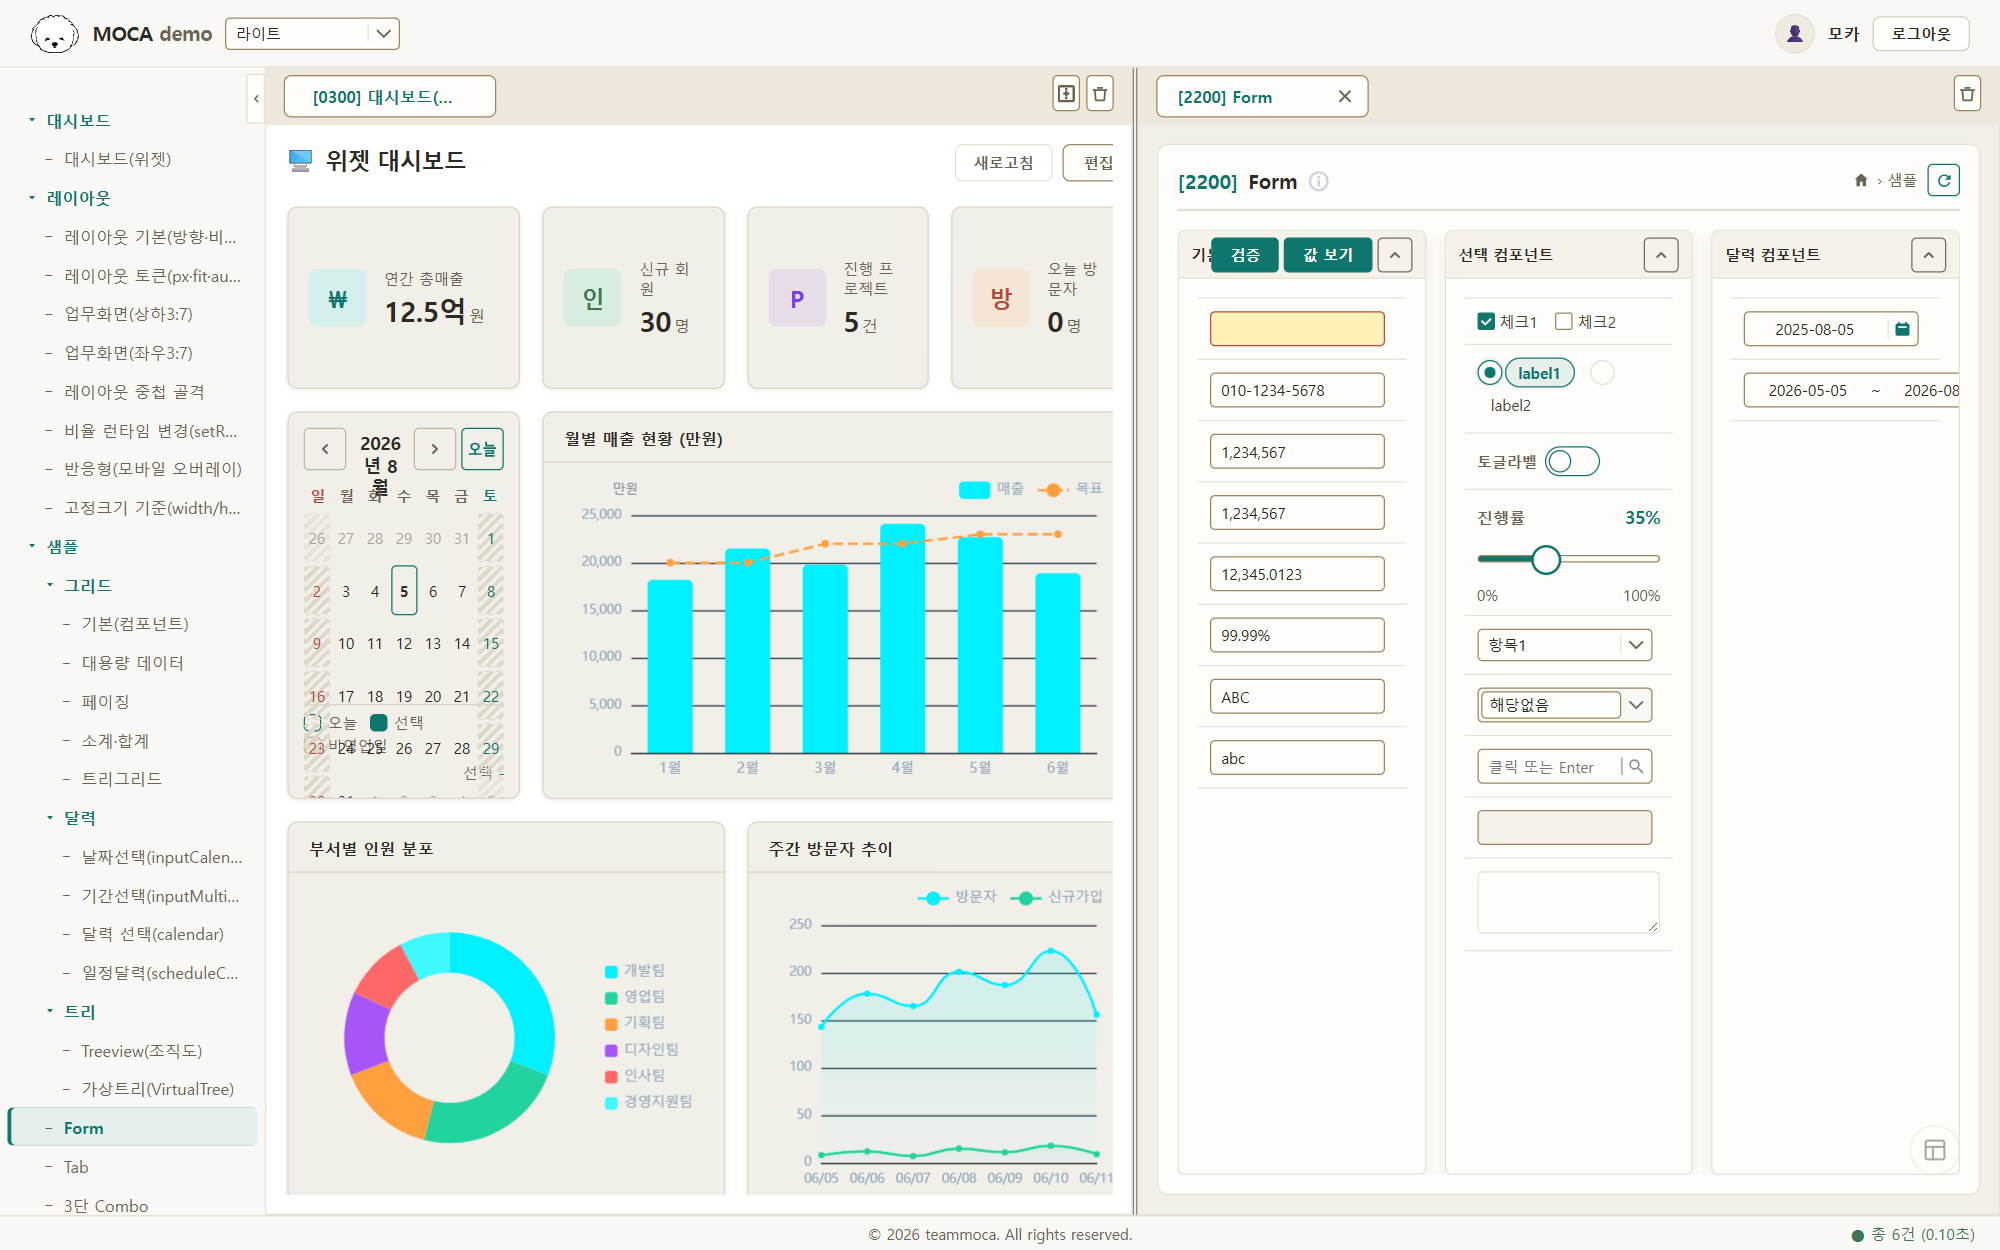Collapse the 선택 컴포넌트 panel

pos(1661,255)
